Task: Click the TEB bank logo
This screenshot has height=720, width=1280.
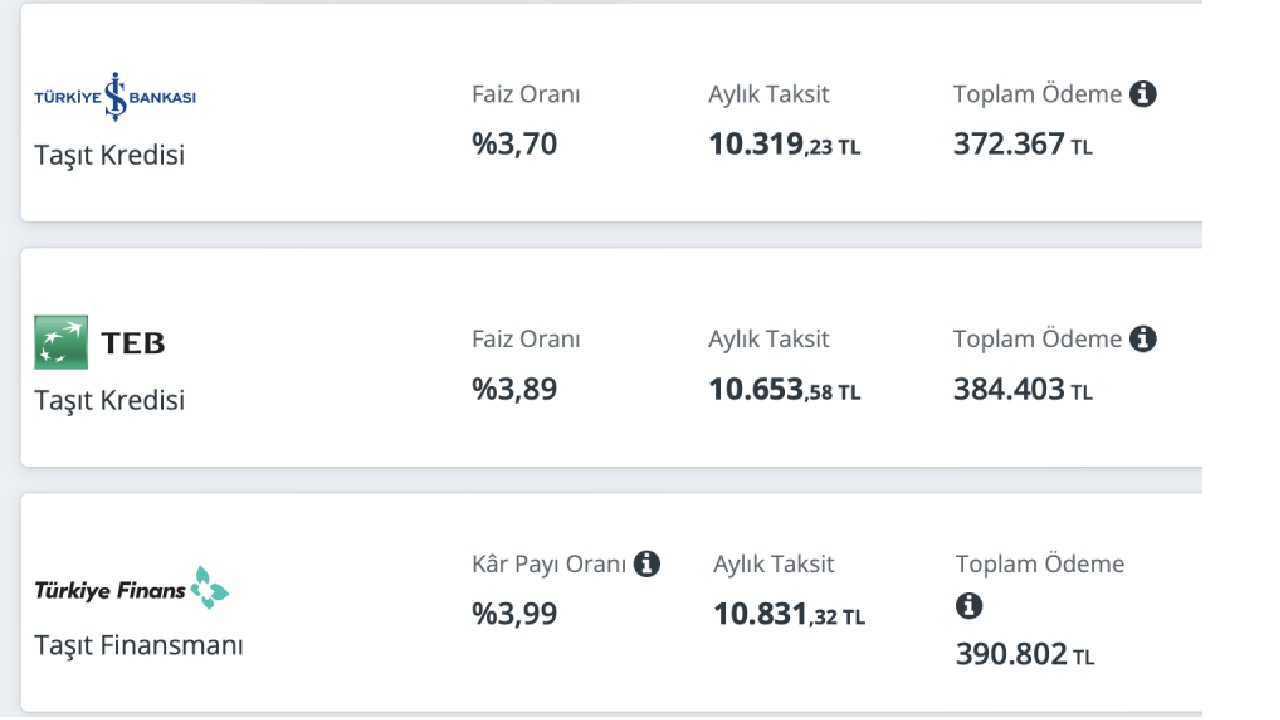Action: (x=100, y=343)
